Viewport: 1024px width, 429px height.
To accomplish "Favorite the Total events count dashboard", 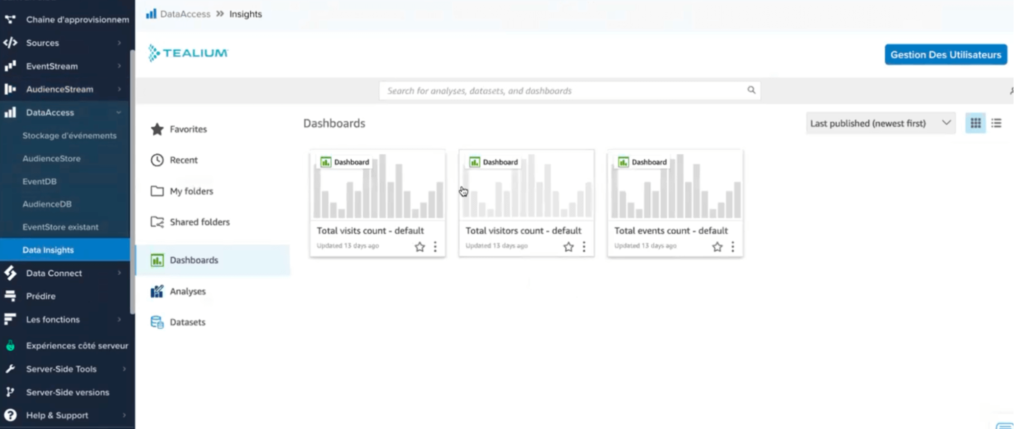I will [718, 247].
